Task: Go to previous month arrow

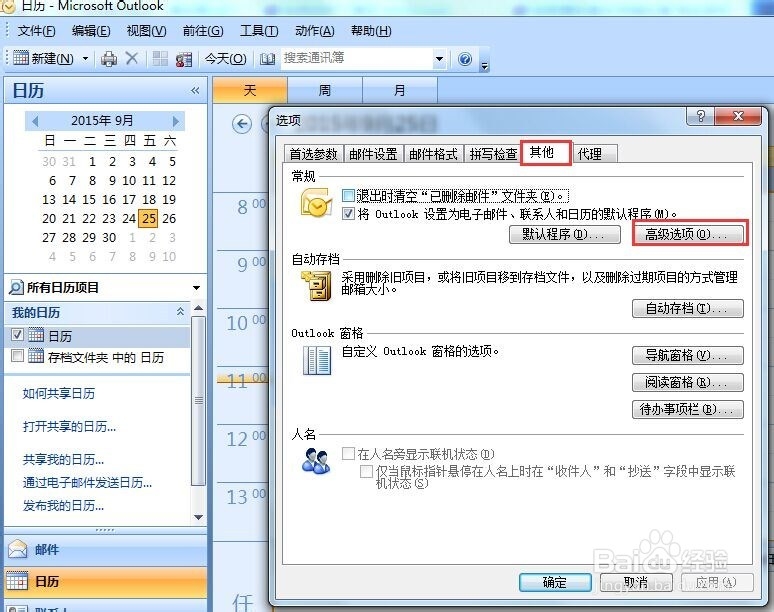Action: pyautogui.click(x=35, y=121)
